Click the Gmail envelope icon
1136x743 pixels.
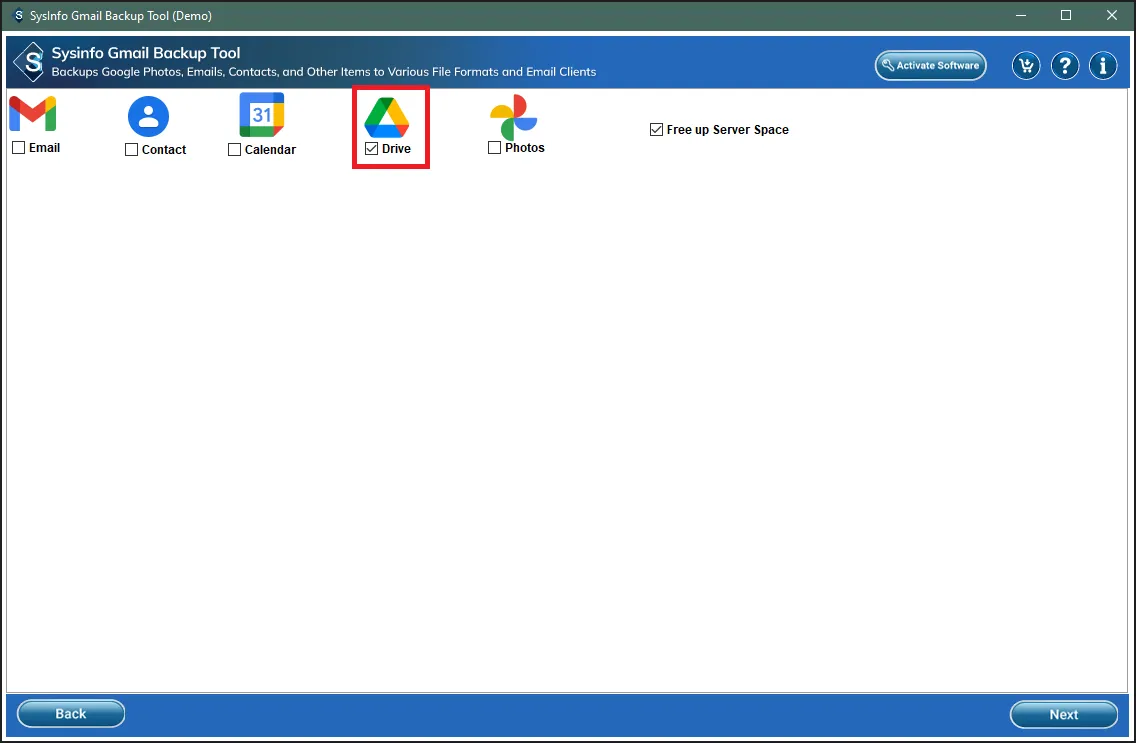(x=33, y=114)
